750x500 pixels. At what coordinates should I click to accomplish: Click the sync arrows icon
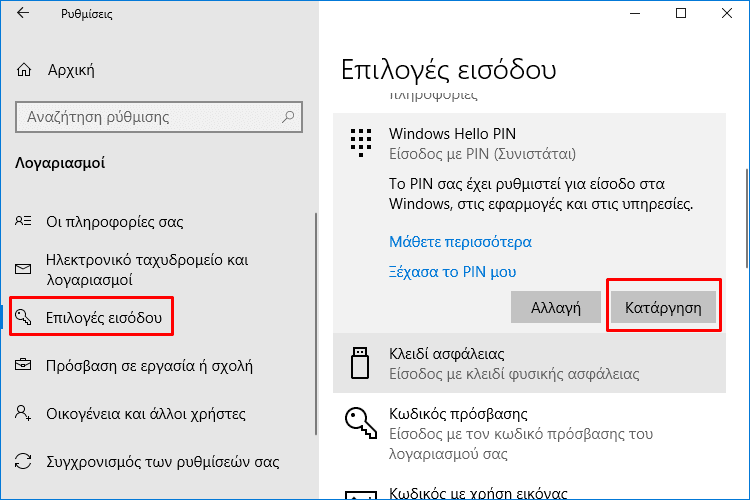pos(23,461)
